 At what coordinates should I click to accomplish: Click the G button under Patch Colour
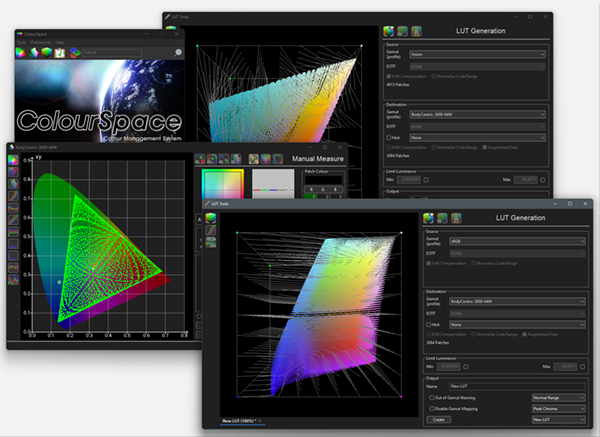pos(323,189)
